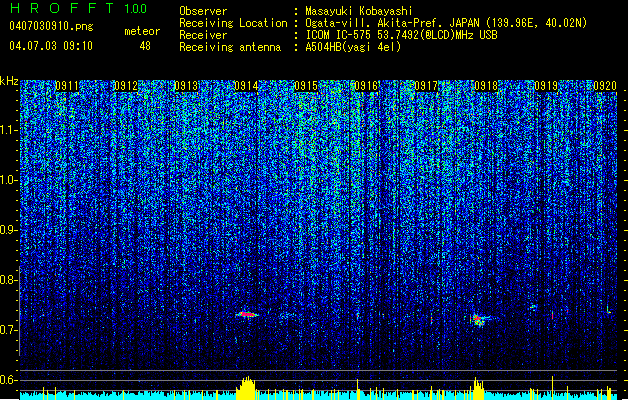The image size is (629, 400).
Task: Click the 0.7 kHz axis tick label
Action: pyautogui.click(x=9, y=330)
